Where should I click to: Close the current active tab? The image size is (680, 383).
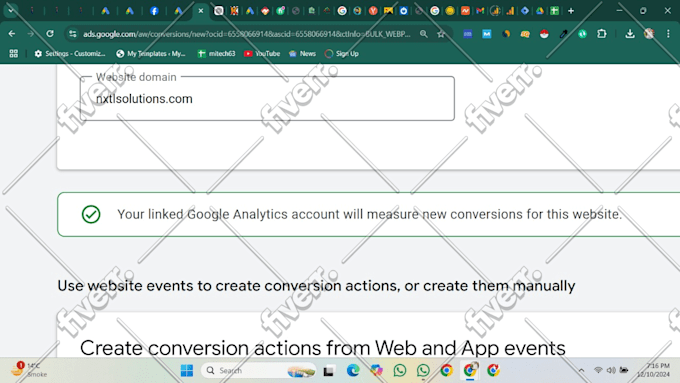[200, 11]
